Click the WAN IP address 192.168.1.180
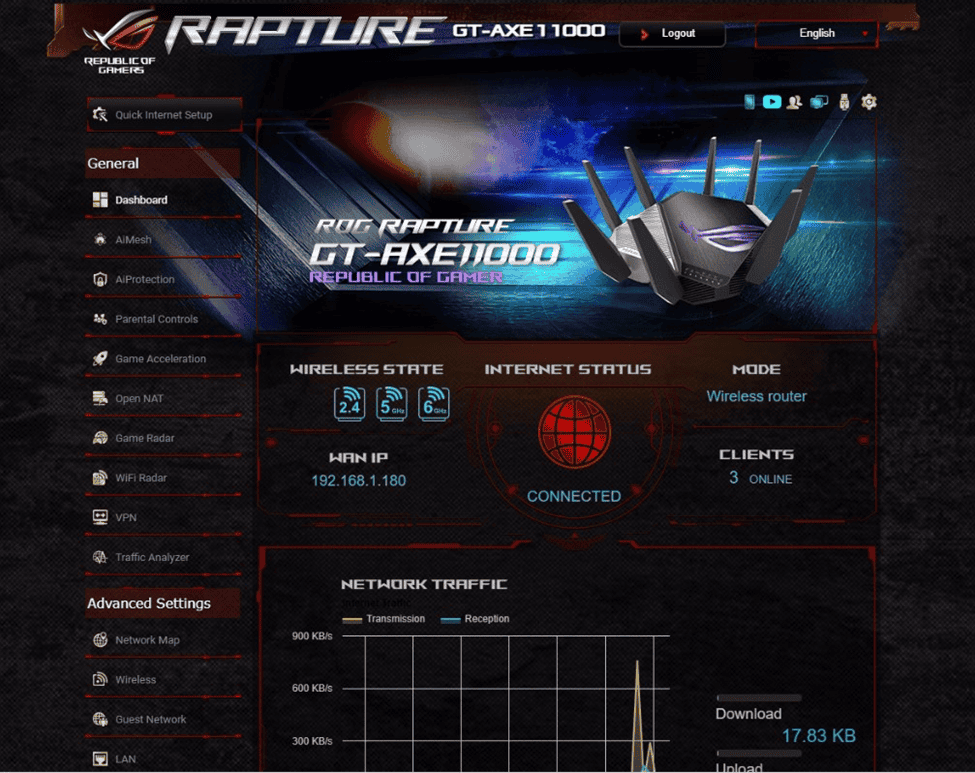 point(358,481)
